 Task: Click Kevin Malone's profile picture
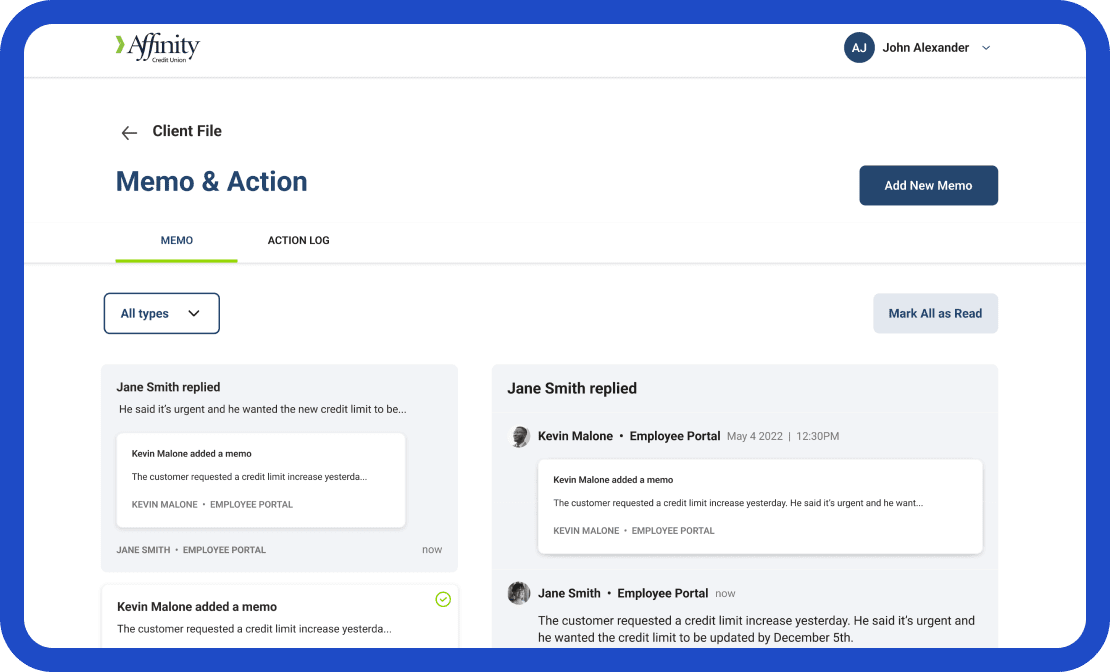pyautogui.click(x=519, y=437)
